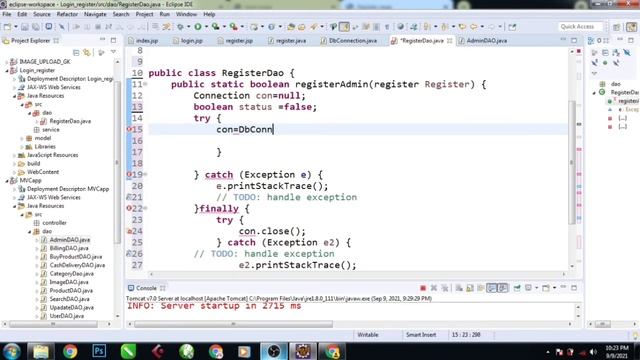Open Google Chrome from the taskbar
The width and height of the screenshot is (640, 360).
pos(70,351)
